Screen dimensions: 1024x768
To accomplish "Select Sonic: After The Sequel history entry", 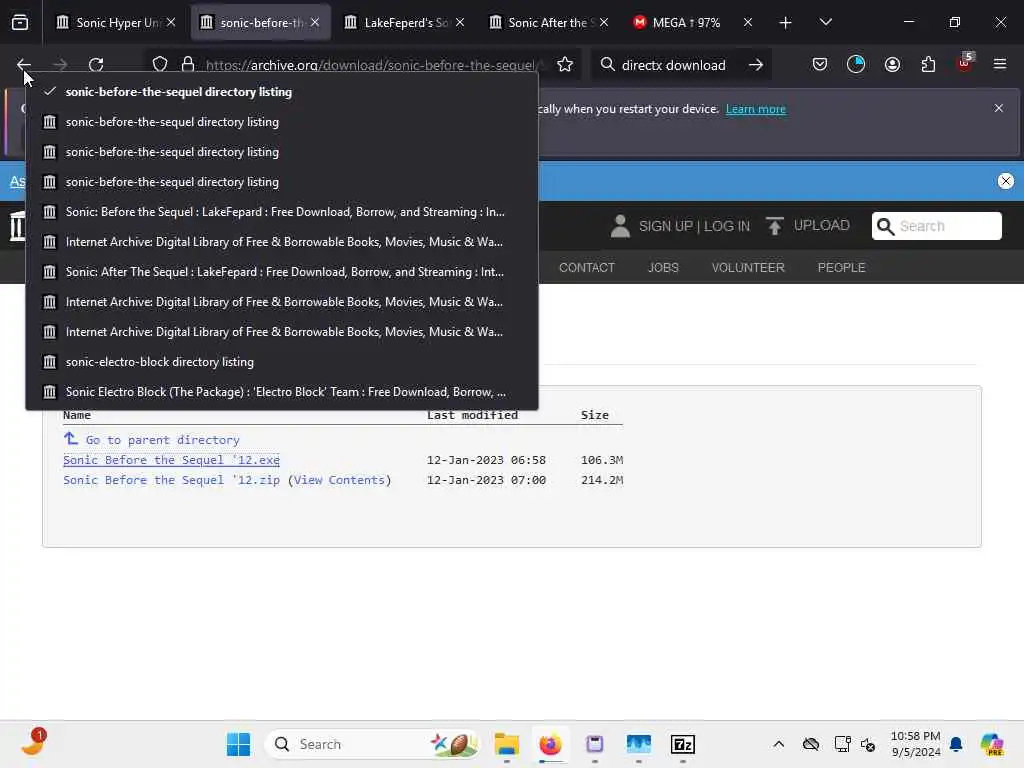I will [281, 272].
